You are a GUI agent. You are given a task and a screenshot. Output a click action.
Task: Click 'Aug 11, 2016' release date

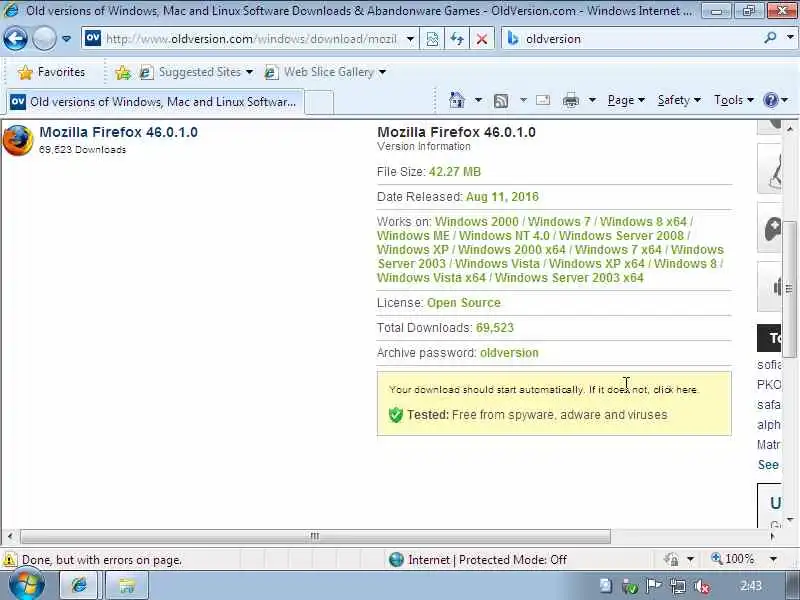pos(503,197)
